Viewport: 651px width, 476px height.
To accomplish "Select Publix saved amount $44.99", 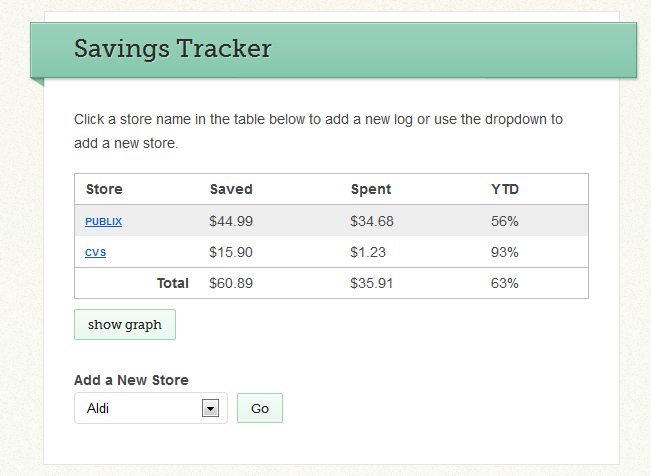I will 231,221.
